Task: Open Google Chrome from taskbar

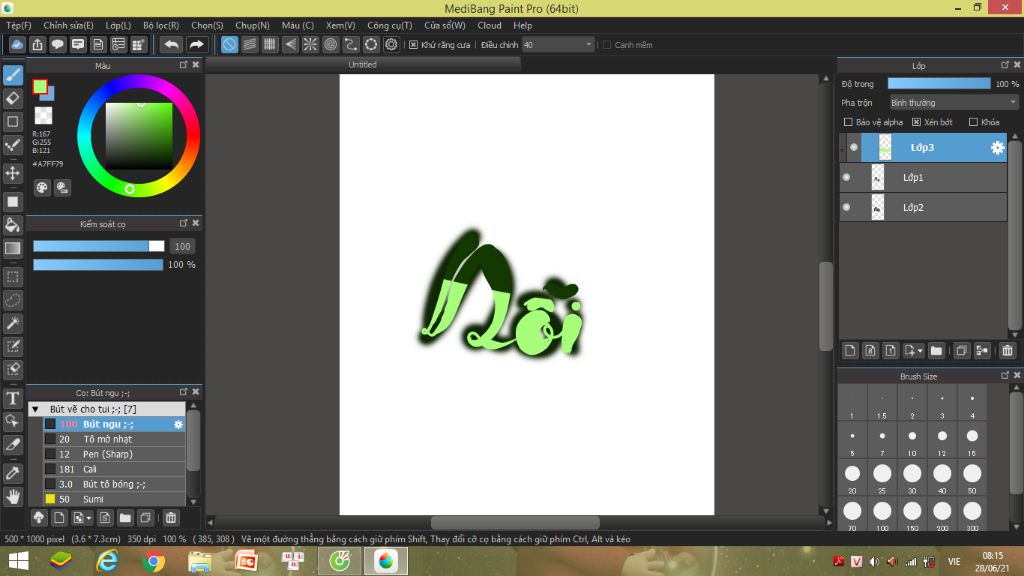Action: [153, 562]
